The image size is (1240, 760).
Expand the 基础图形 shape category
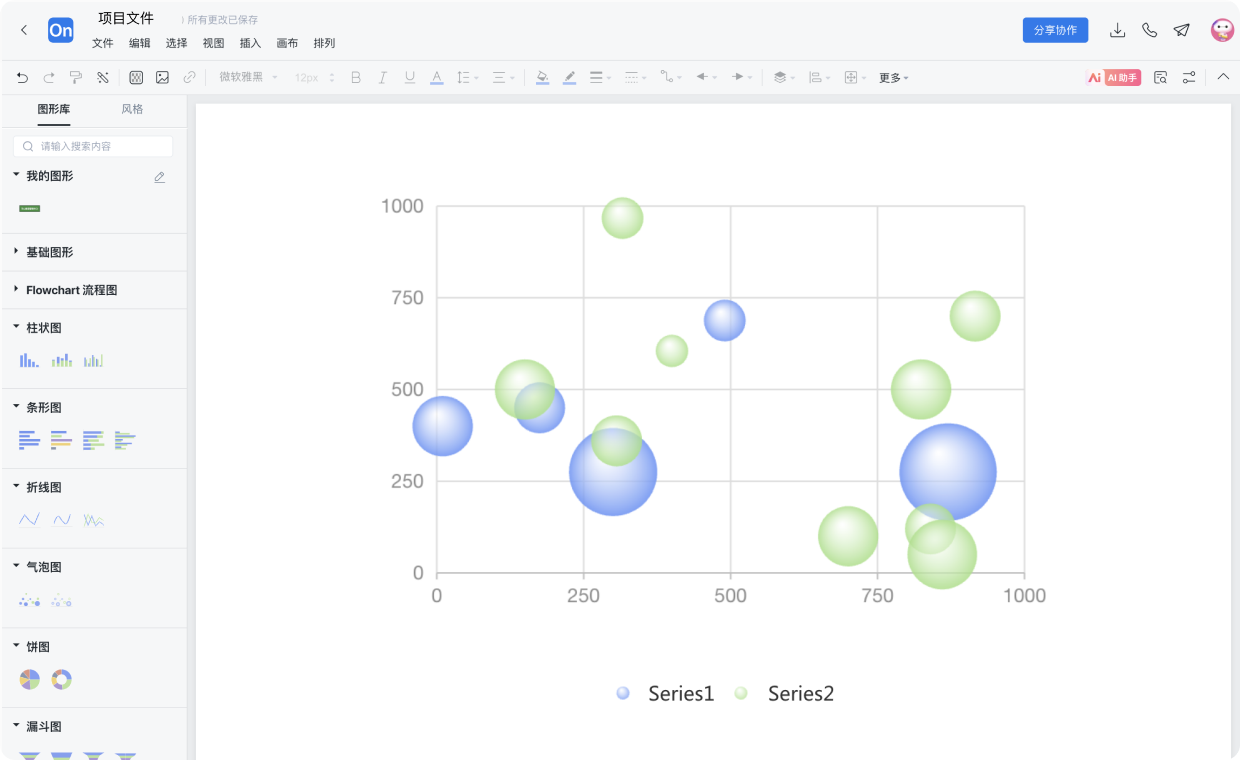(x=49, y=252)
